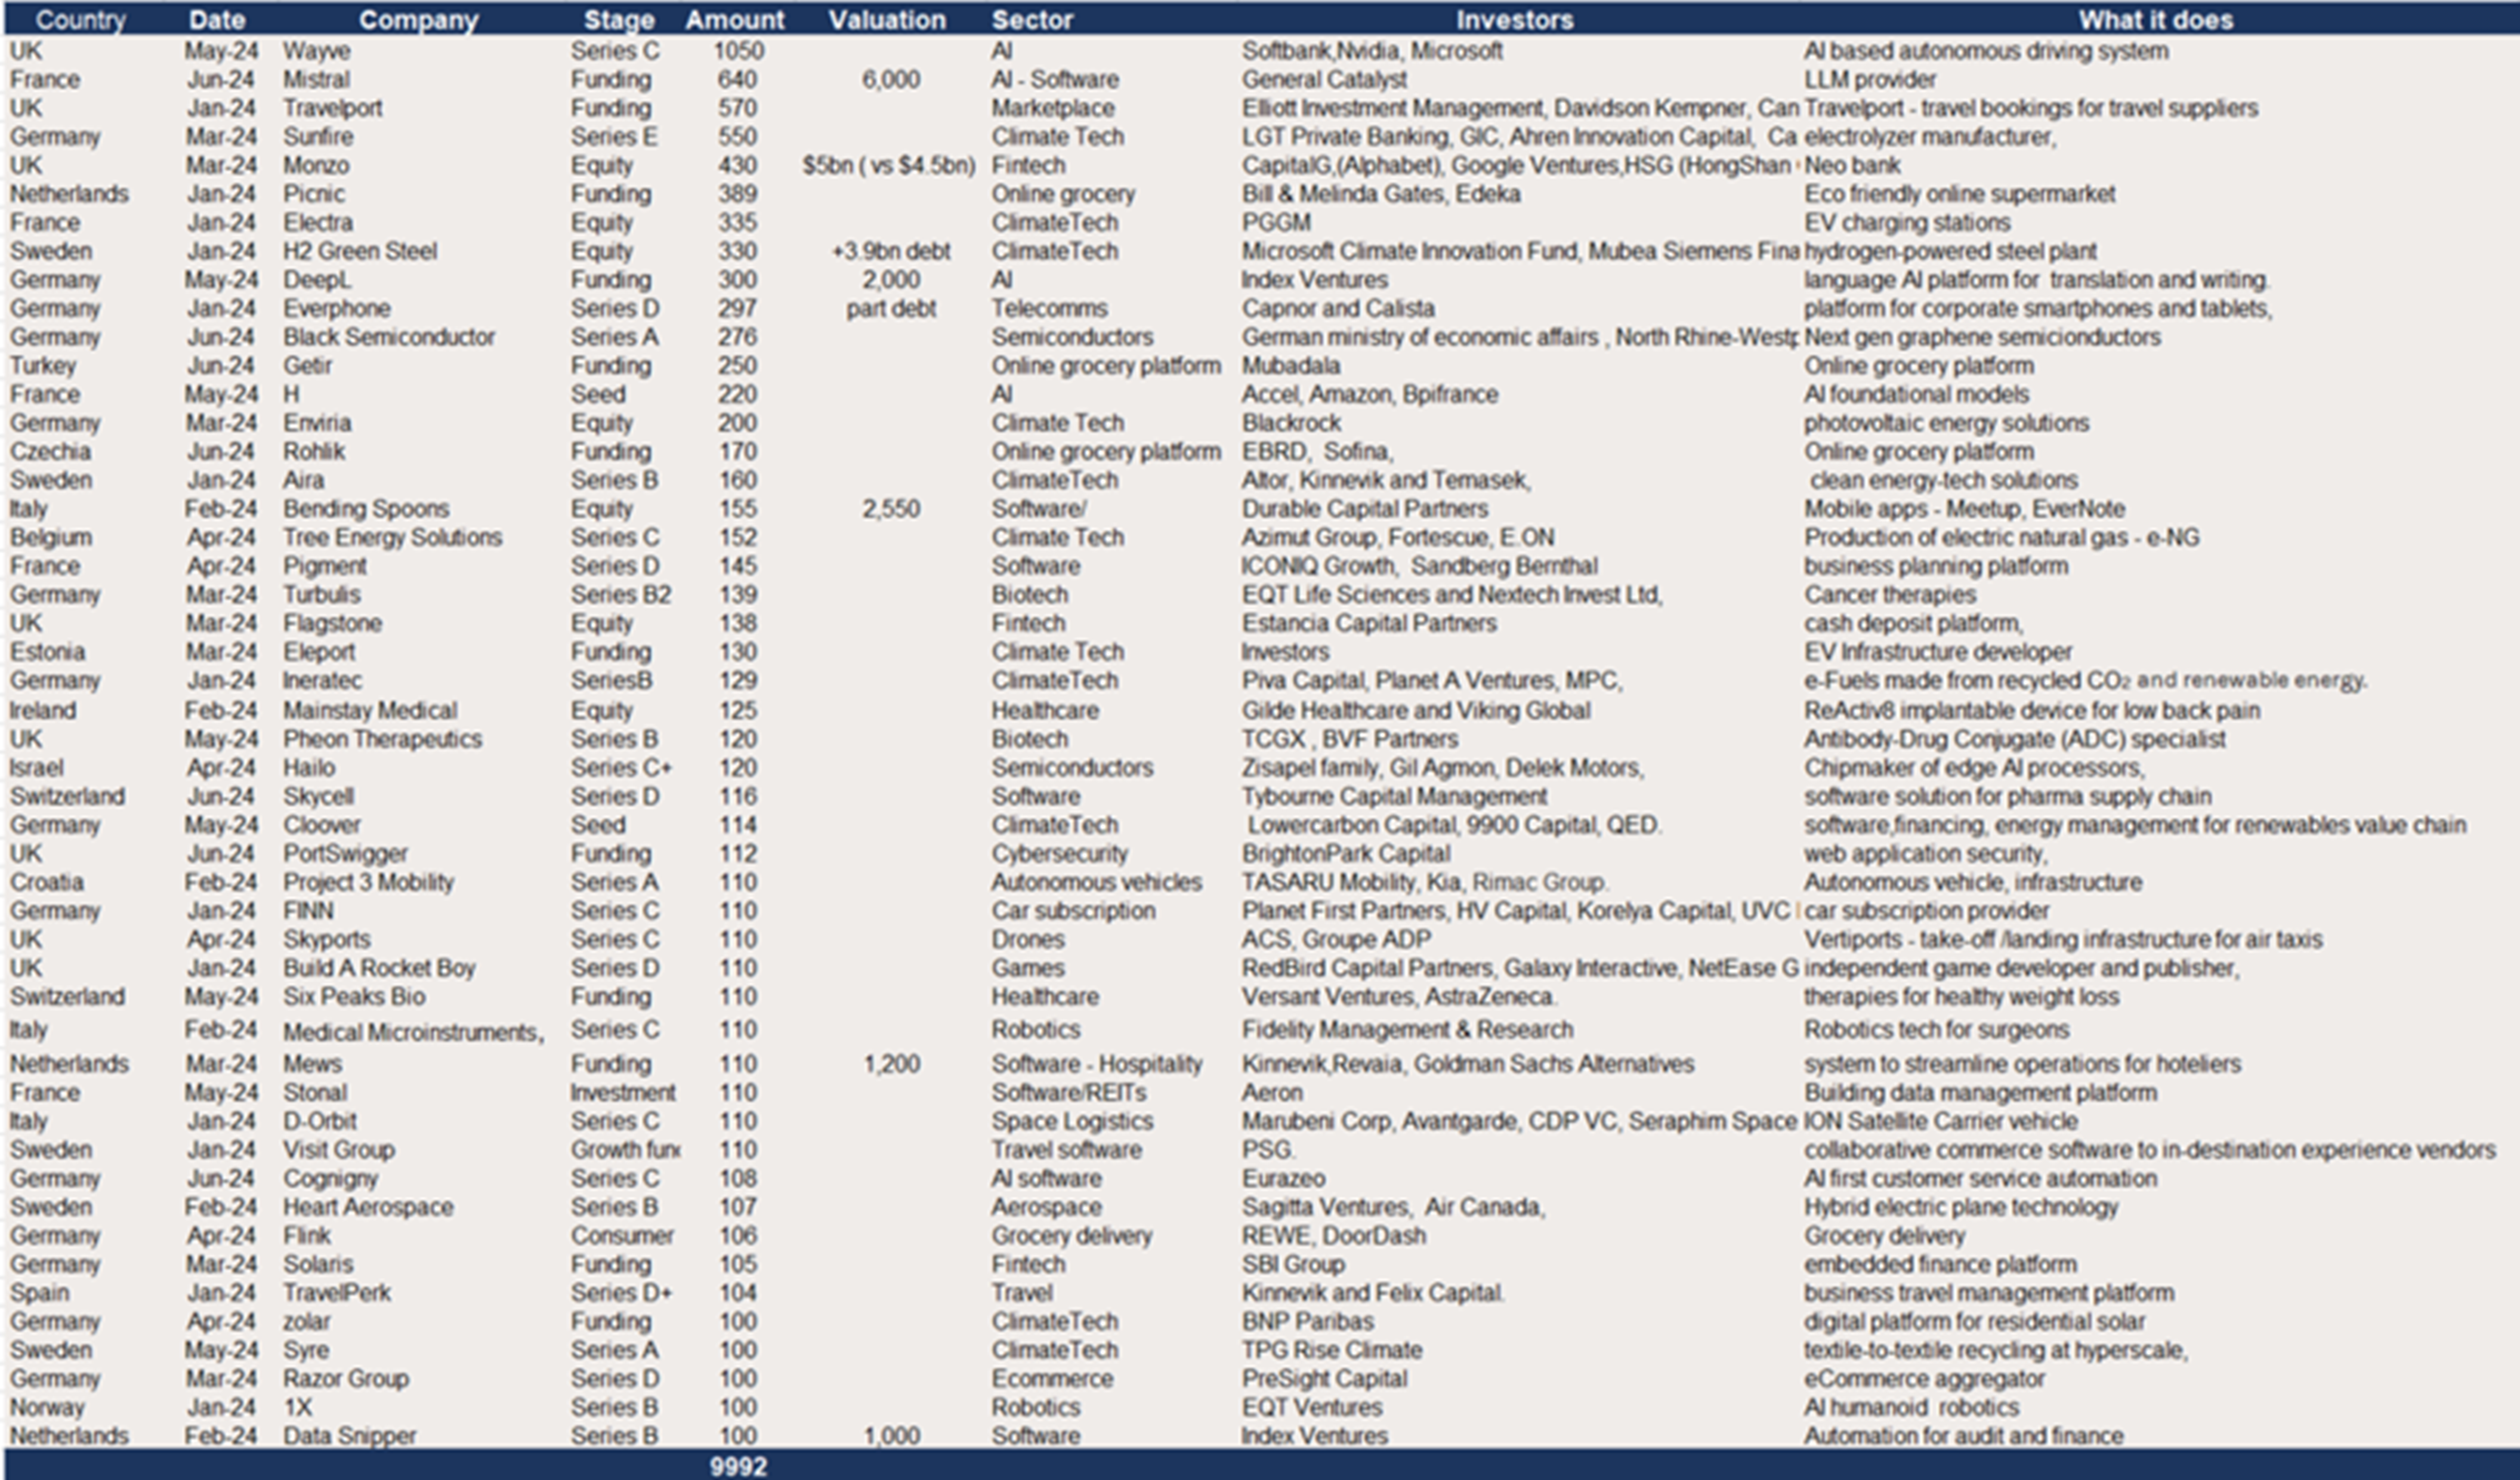Click the Amount column header
The width and height of the screenshot is (2520, 1480).
pos(735,20)
